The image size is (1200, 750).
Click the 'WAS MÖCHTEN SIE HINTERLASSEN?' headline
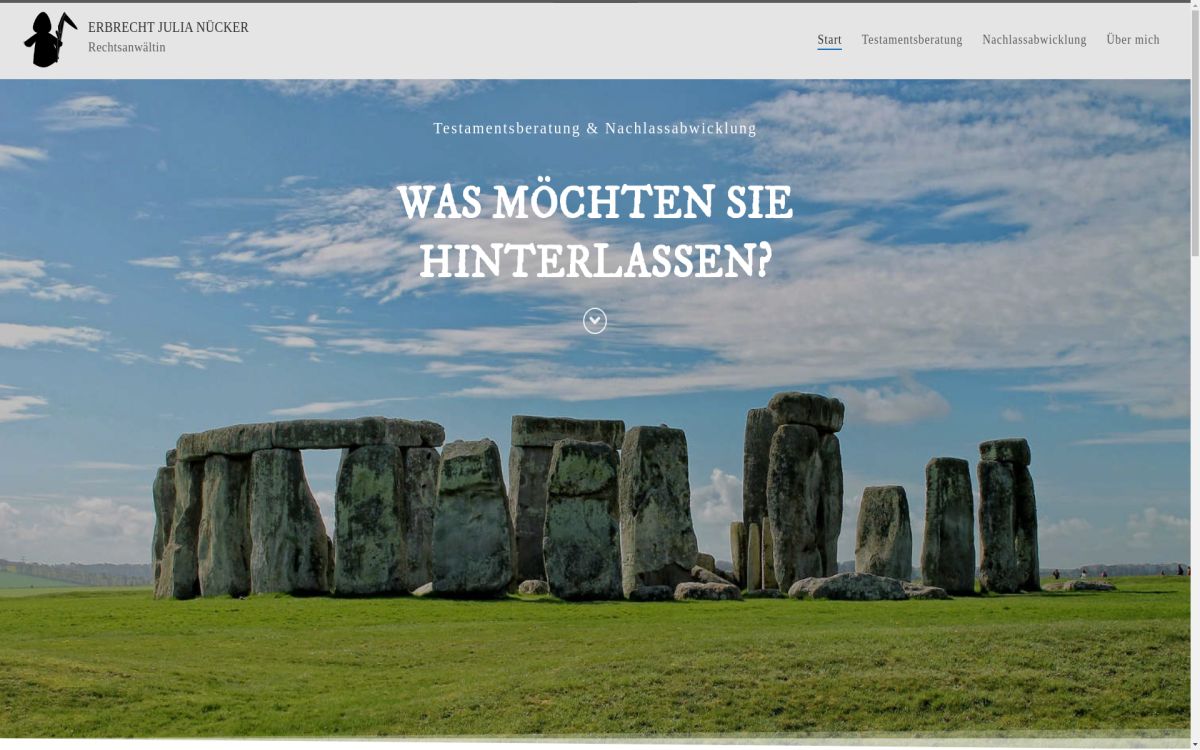[x=596, y=232]
